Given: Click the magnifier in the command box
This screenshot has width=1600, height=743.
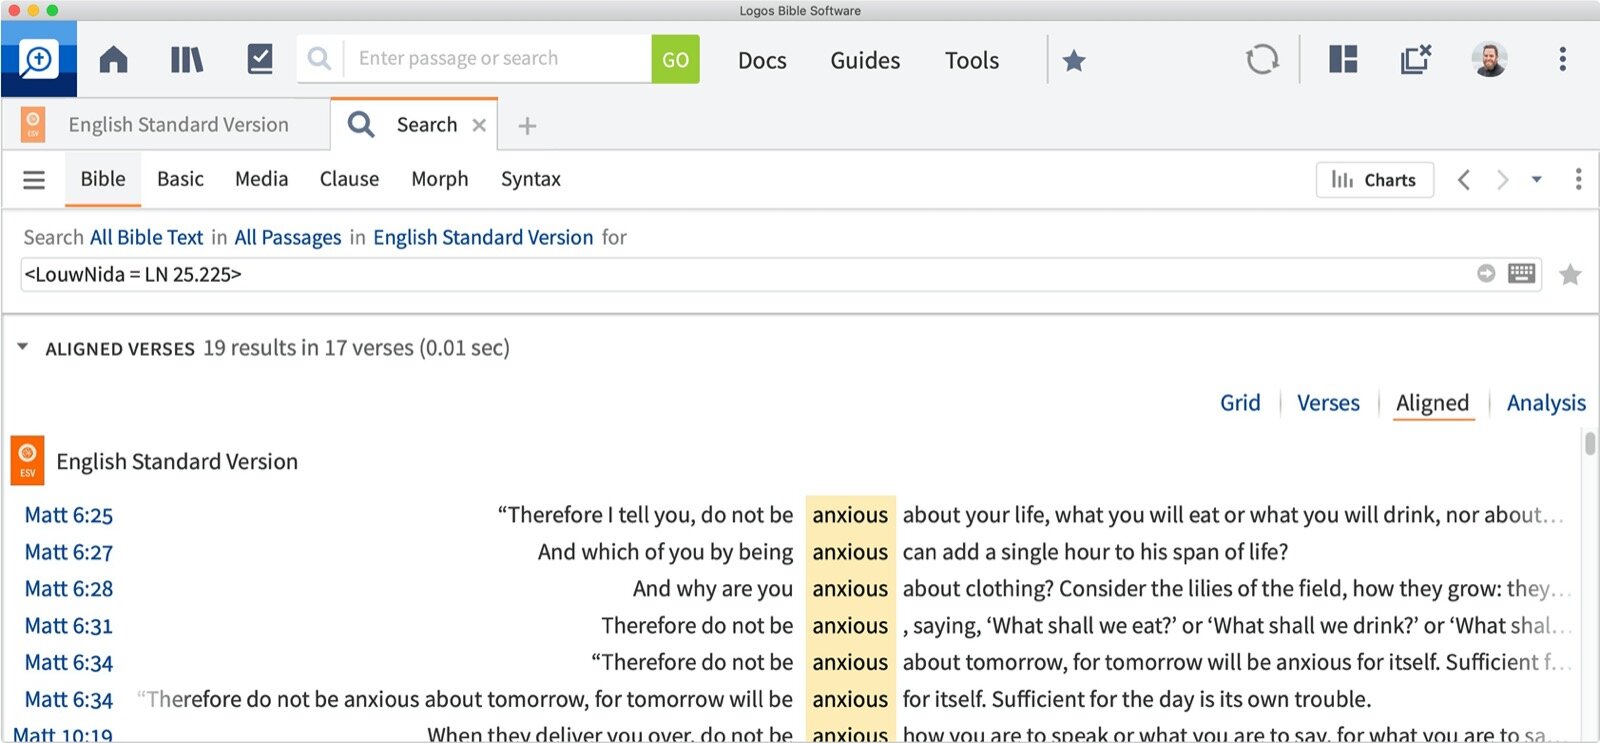Looking at the screenshot, I should (x=319, y=59).
